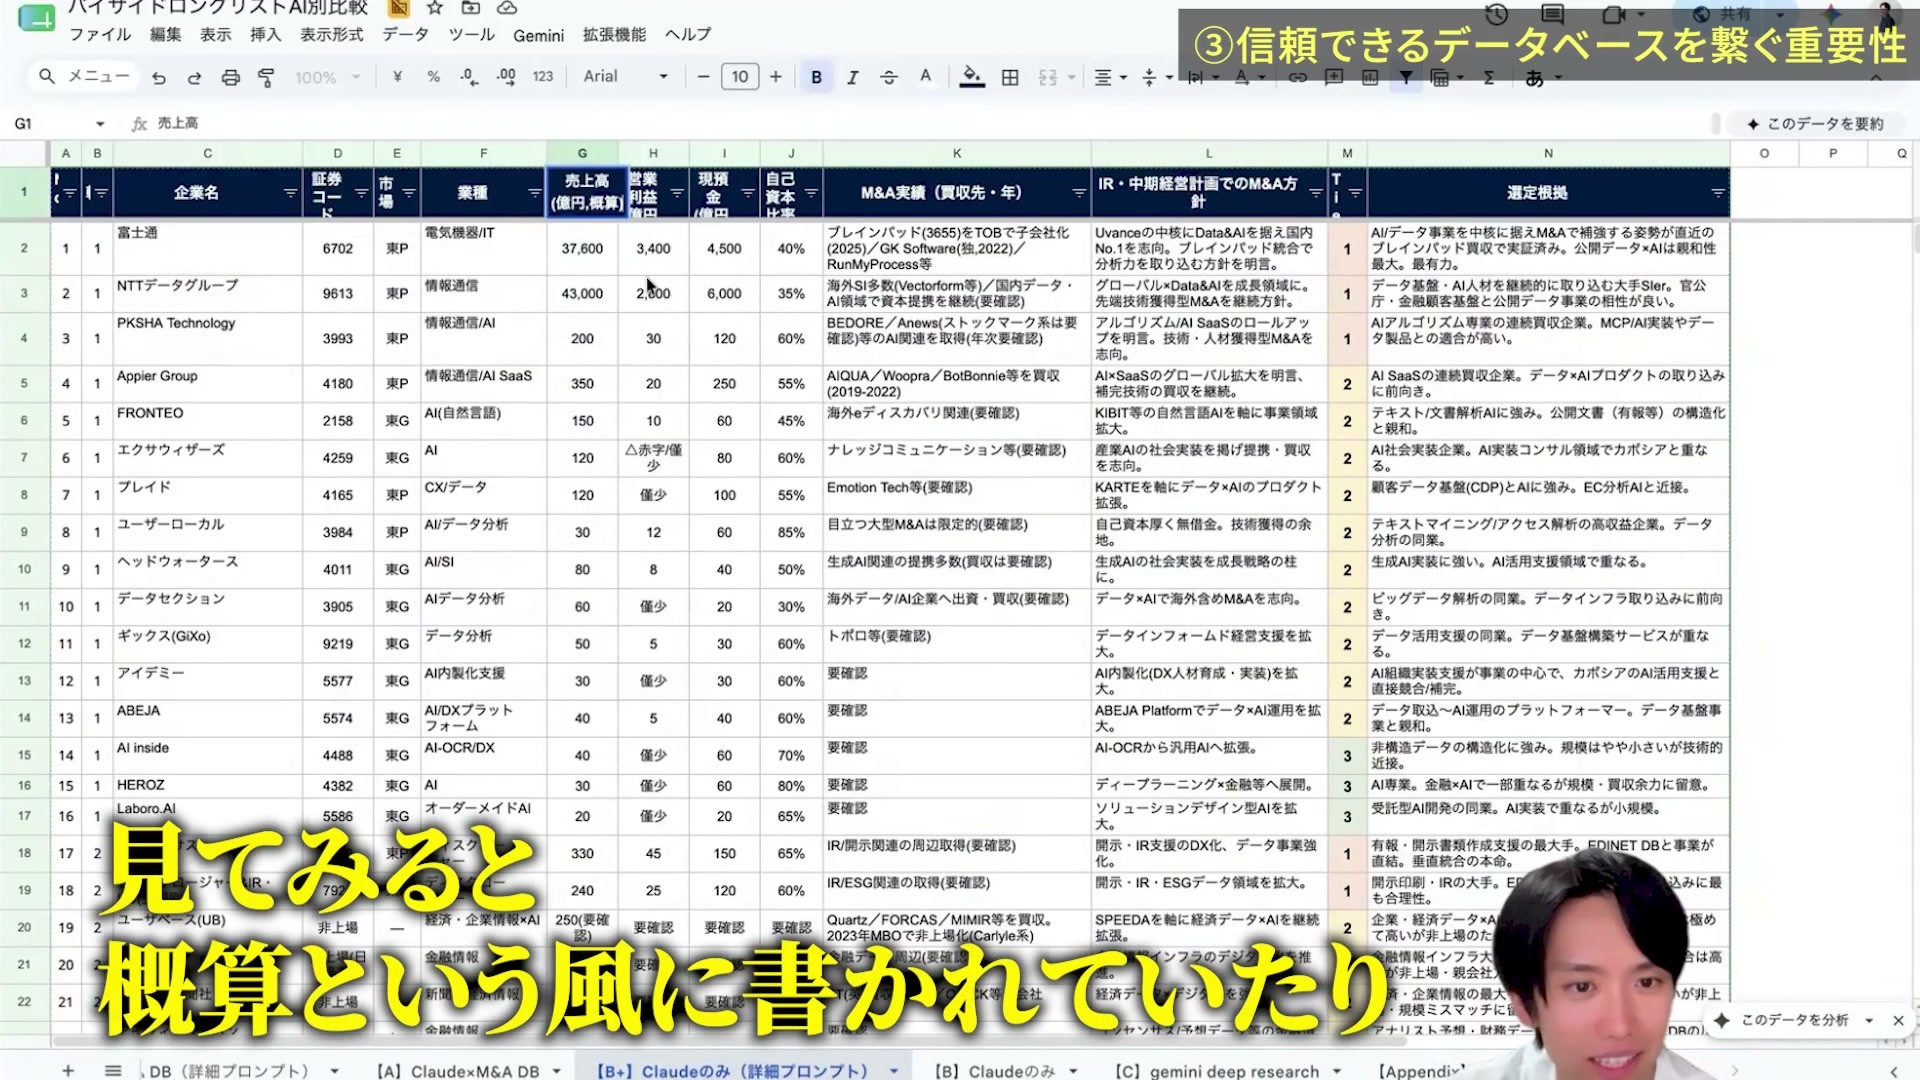Open the 123 number format menu

(543, 76)
